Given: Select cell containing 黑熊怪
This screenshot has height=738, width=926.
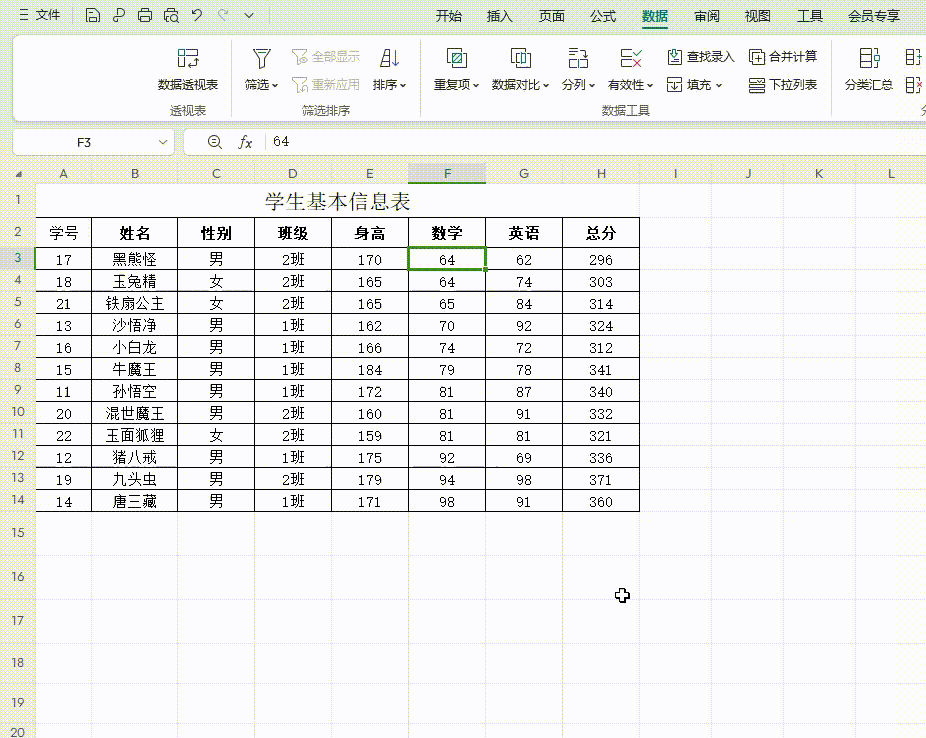Looking at the screenshot, I should [135, 259].
